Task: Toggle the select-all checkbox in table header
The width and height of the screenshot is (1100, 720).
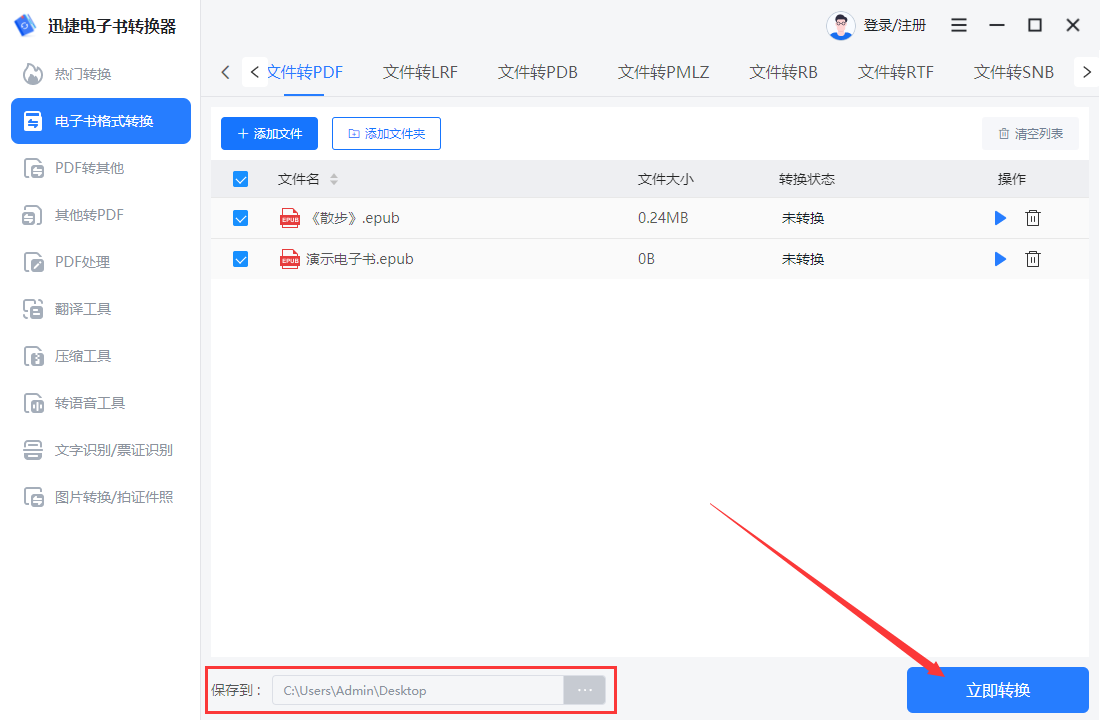Action: pos(240,178)
